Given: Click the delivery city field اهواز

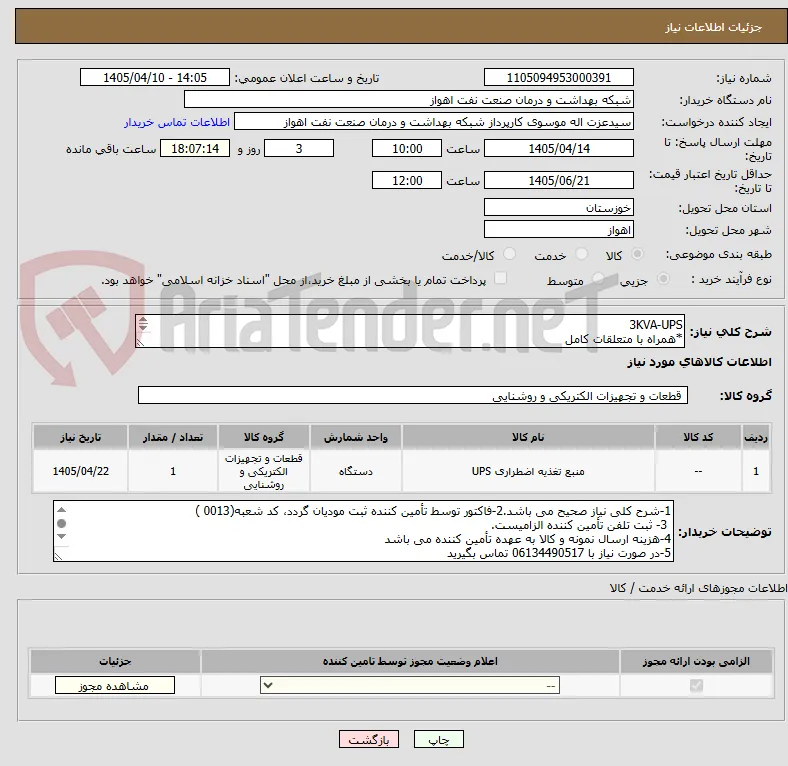Looking at the screenshot, I should point(558,230).
